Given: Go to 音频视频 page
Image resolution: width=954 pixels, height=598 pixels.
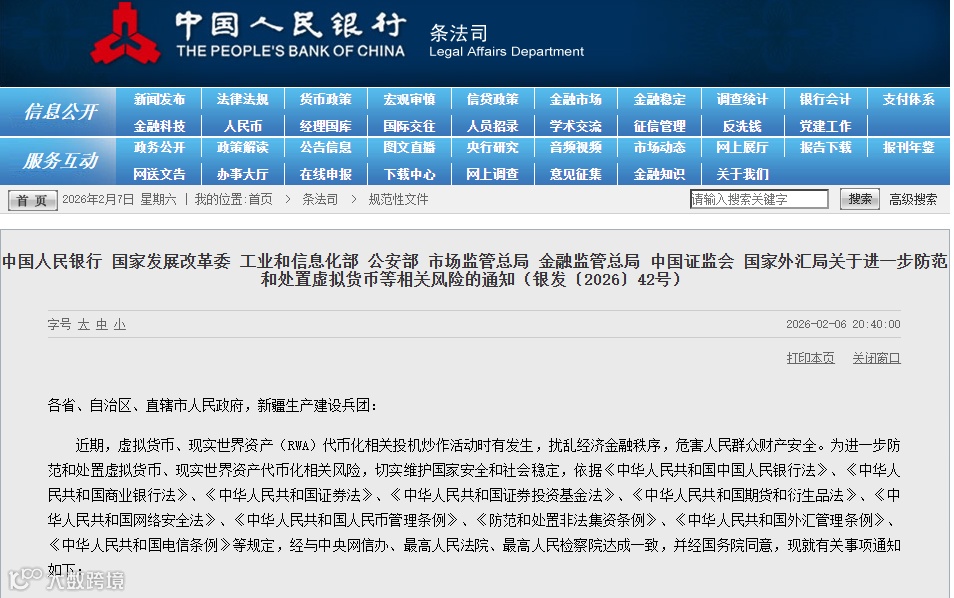Looking at the screenshot, I should pyautogui.click(x=576, y=147).
